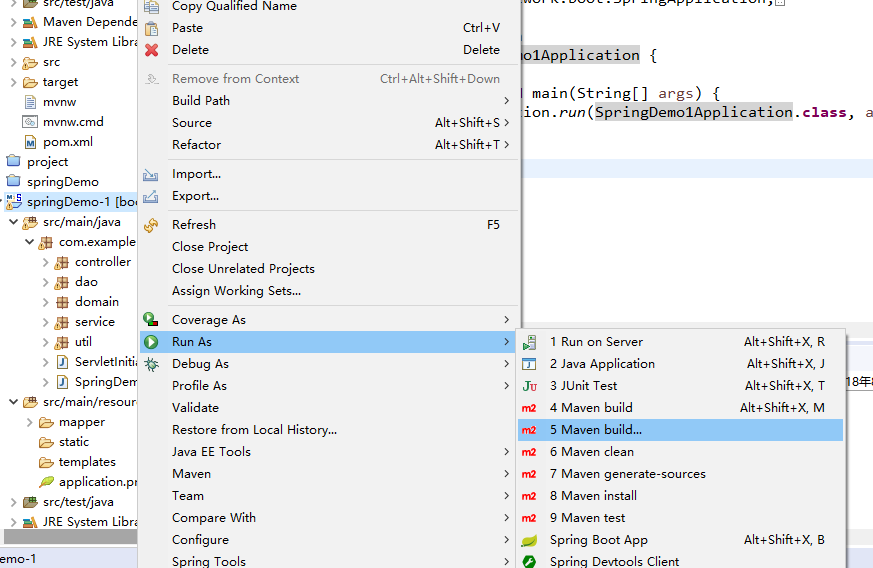Click the green Run As play icon
Screen dimensions: 873x568
click(x=151, y=342)
